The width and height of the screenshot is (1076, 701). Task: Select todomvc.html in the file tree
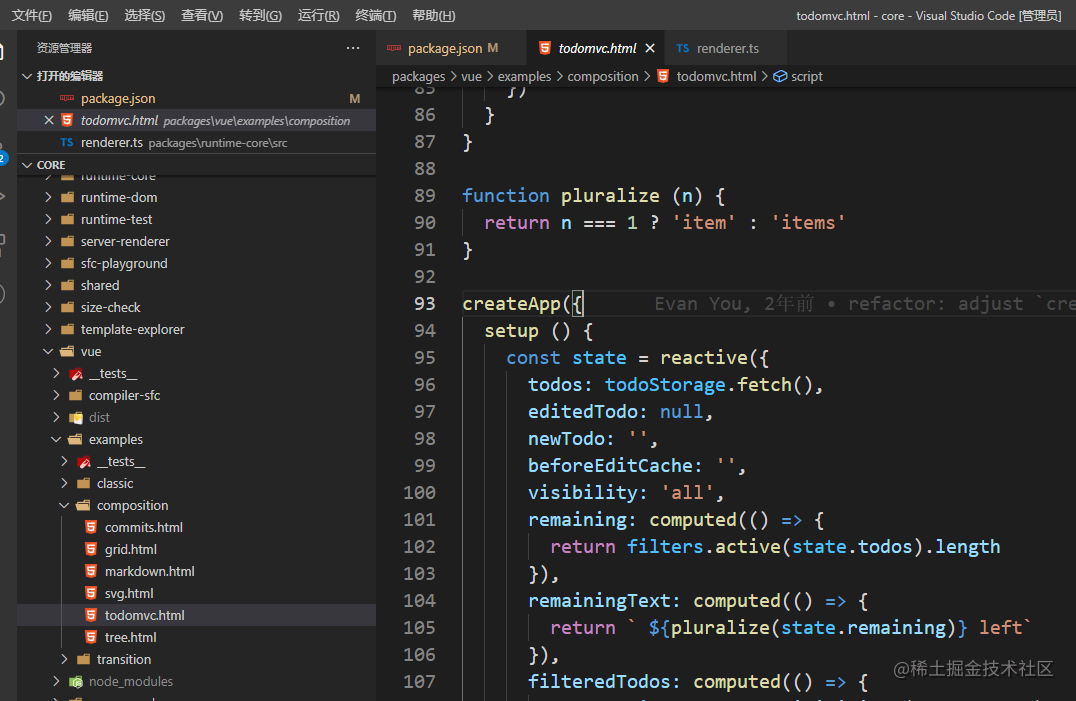click(x=196, y=615)
